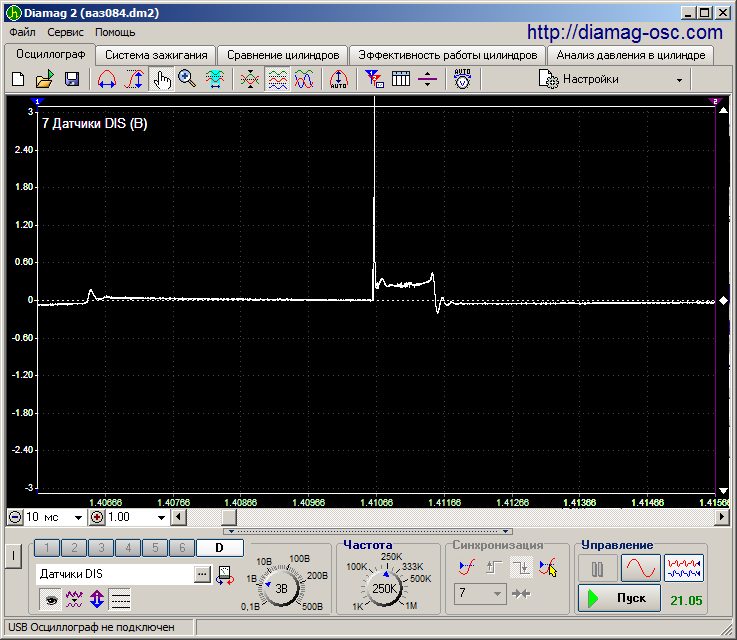Open the Анализ давления в цилиндре tab
The width and height of the screenshot is (737, 640).
(x=631, y=55)
